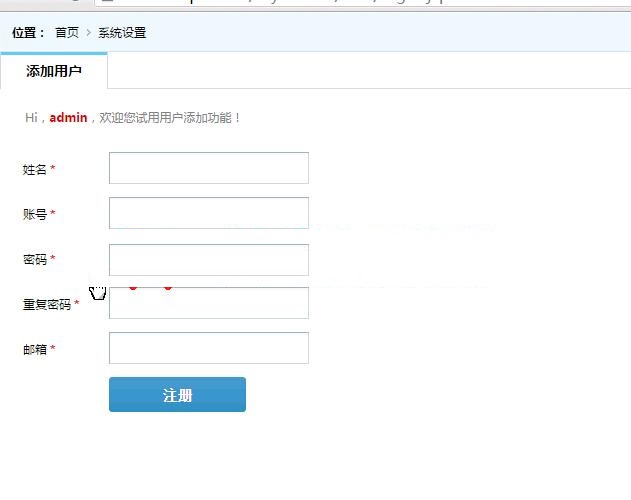Submit the form with 注册 button

click(177, 395)
